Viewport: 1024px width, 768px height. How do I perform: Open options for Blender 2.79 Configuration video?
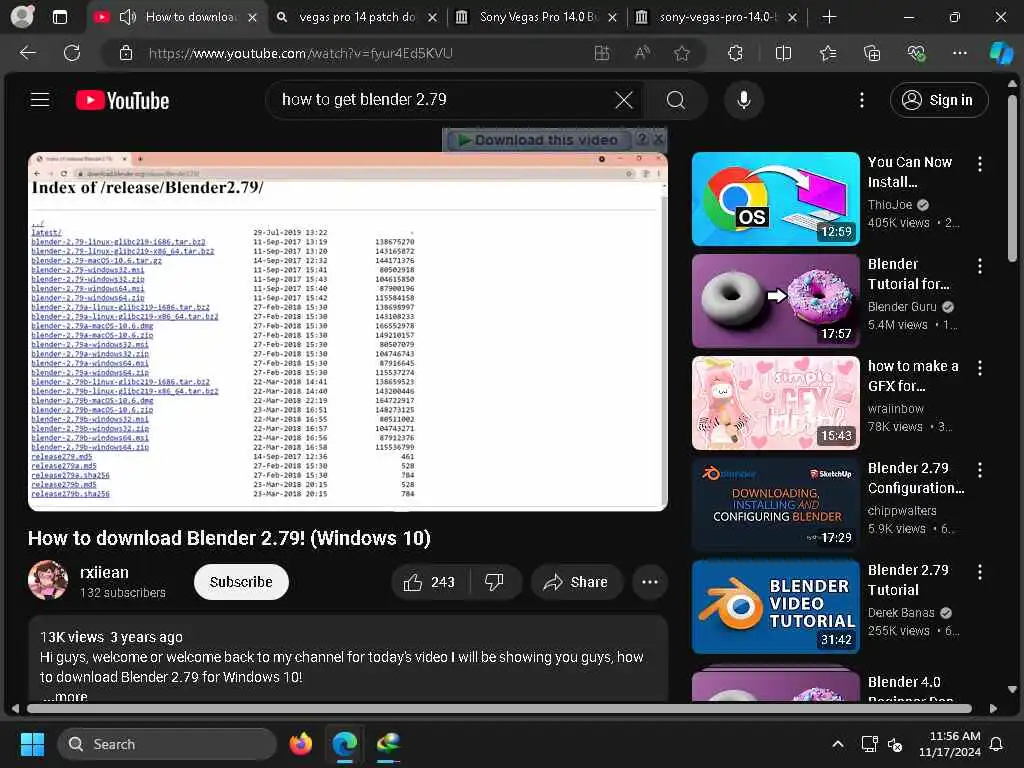coord(980,470)
